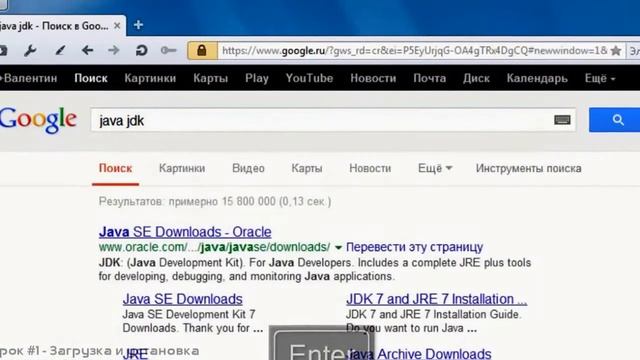The height and width of the screenshot is (360, 640).
Task: Open the on-screen keyboard icon
Action: (562, 120)
